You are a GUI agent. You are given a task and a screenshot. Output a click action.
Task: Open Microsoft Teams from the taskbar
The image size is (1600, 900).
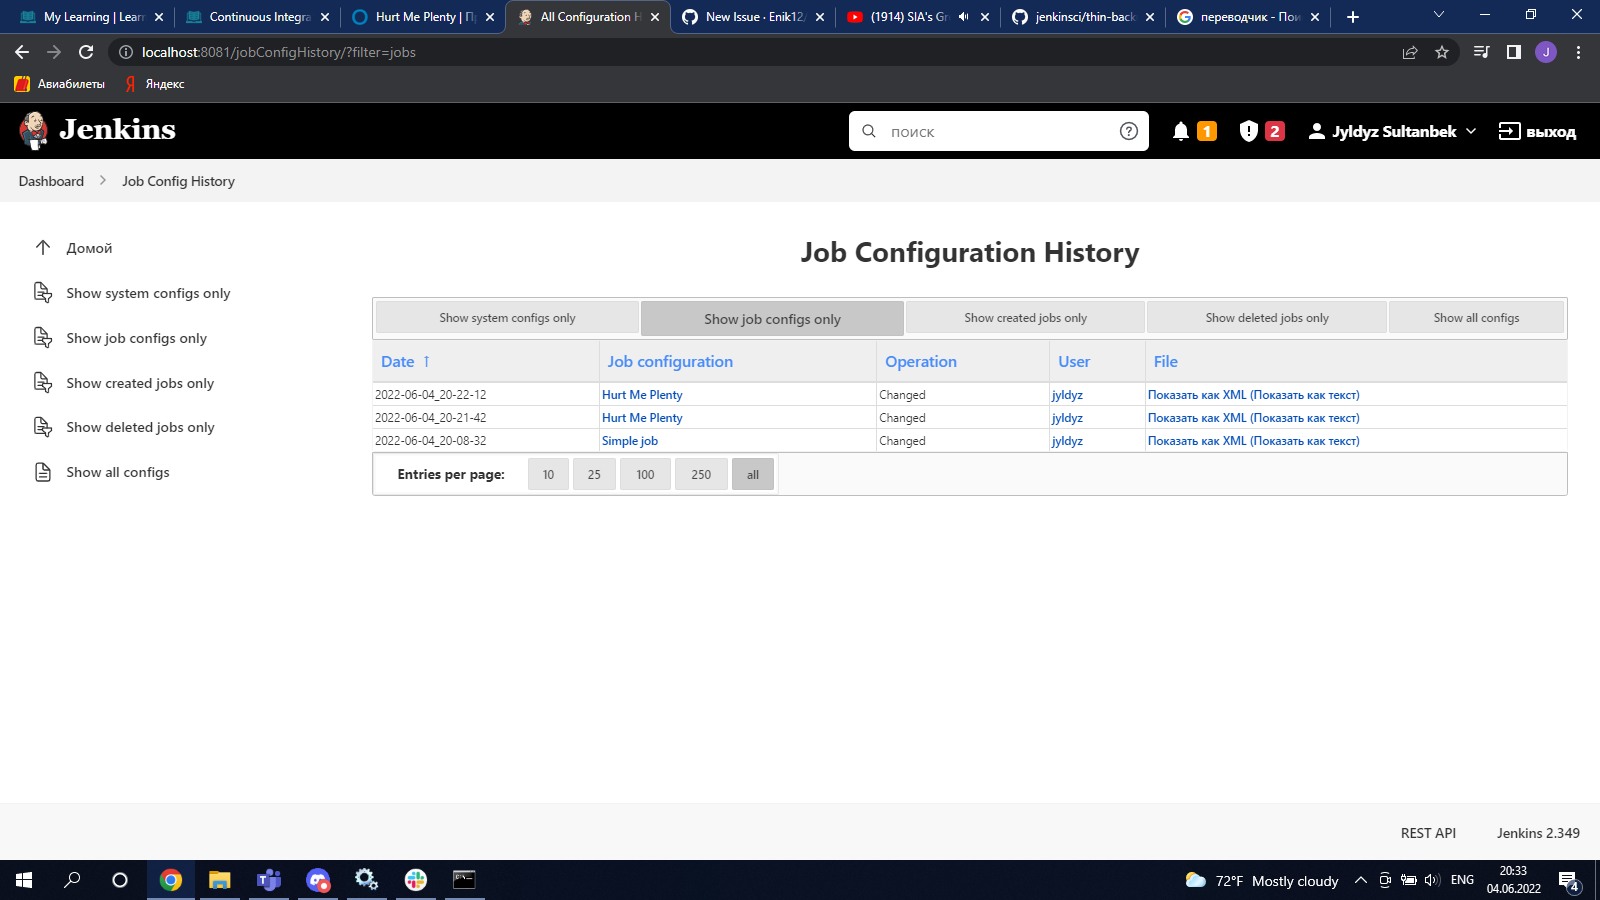[269, 880]
